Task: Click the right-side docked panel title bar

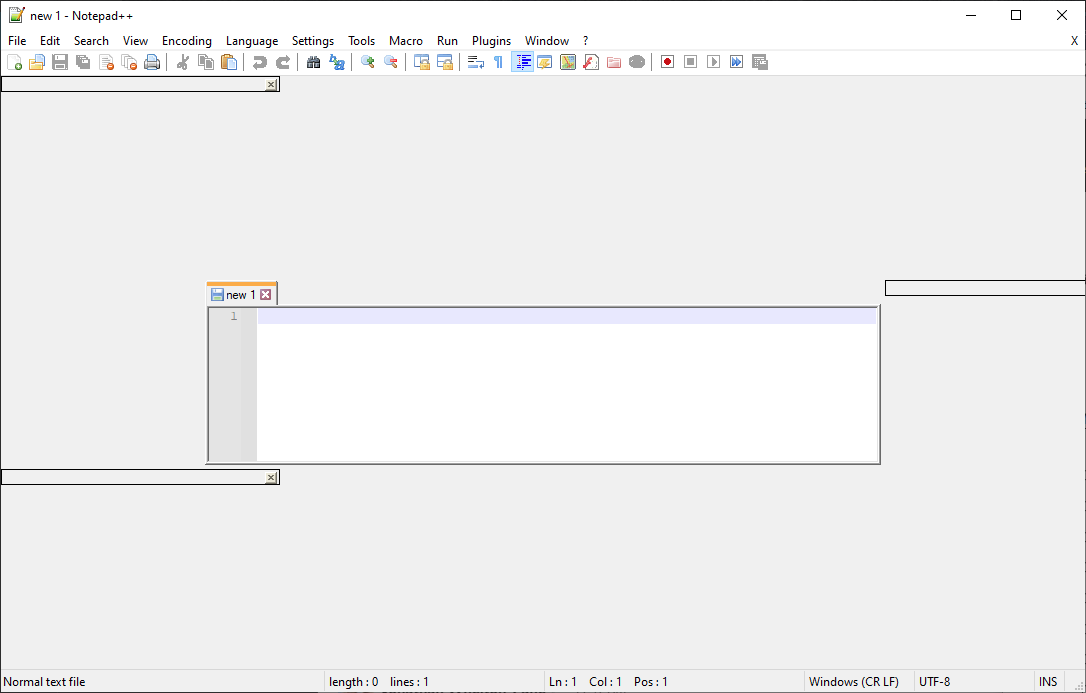Action: coord(985,288)
